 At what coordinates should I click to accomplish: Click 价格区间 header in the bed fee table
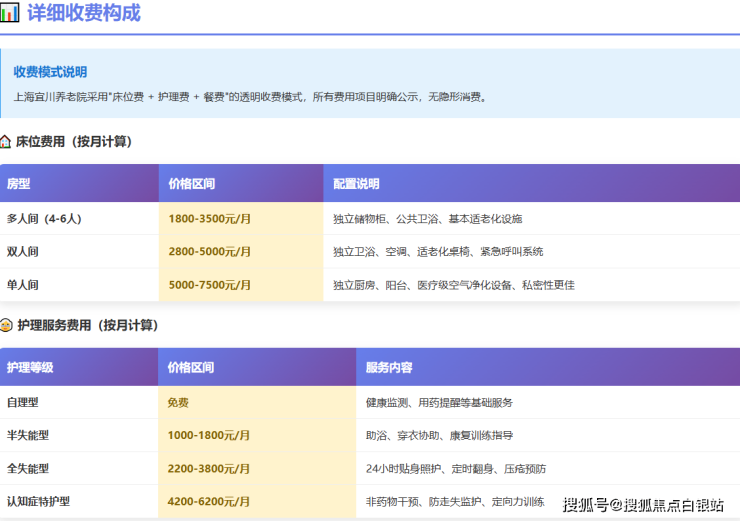click(x=191, y=184)
